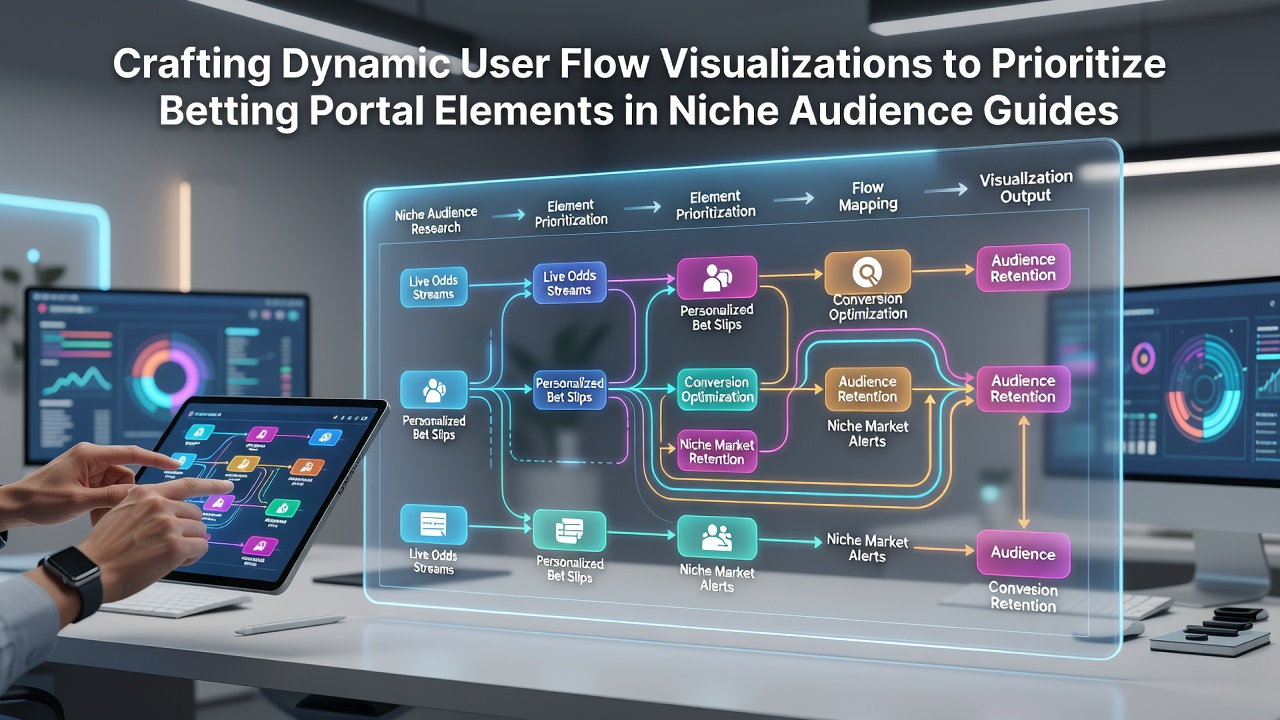The height and width of the screenshot is (720, 1280).
Task: Select the teal Conversion Optimization node
Action: coord(716,390)
